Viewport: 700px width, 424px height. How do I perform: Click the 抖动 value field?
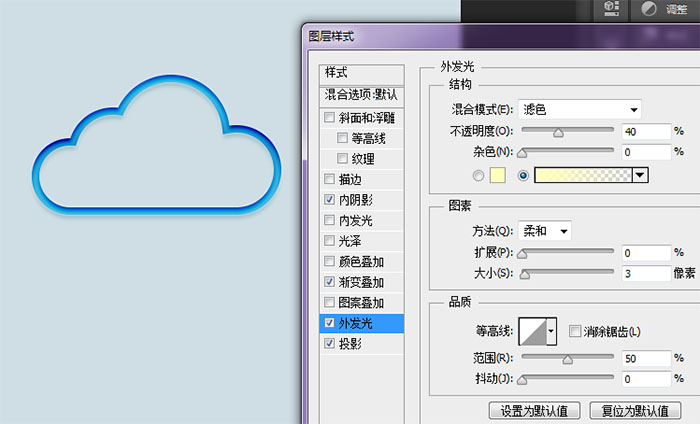coord(646,379)
